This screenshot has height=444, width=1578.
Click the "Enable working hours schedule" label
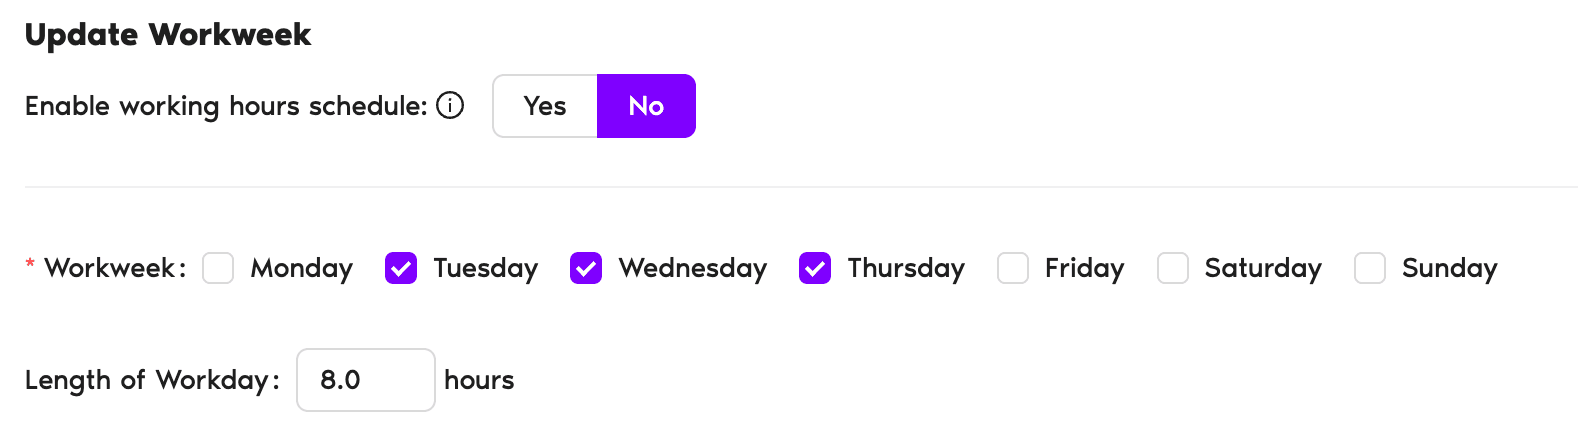pyautogui.click(x=226, y=106)
